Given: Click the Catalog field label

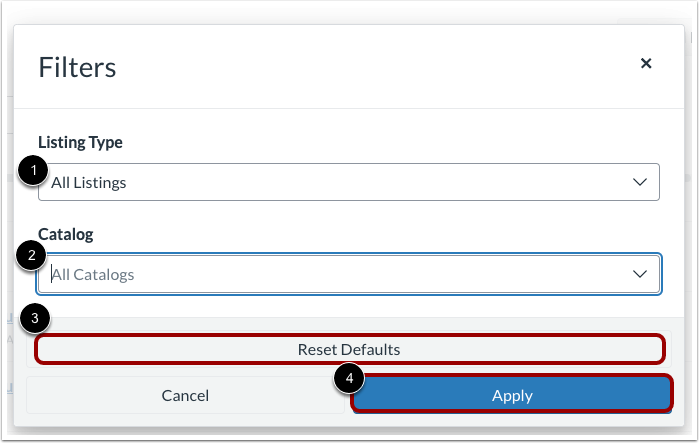Looking at the screenshot, I should point(66,234).
